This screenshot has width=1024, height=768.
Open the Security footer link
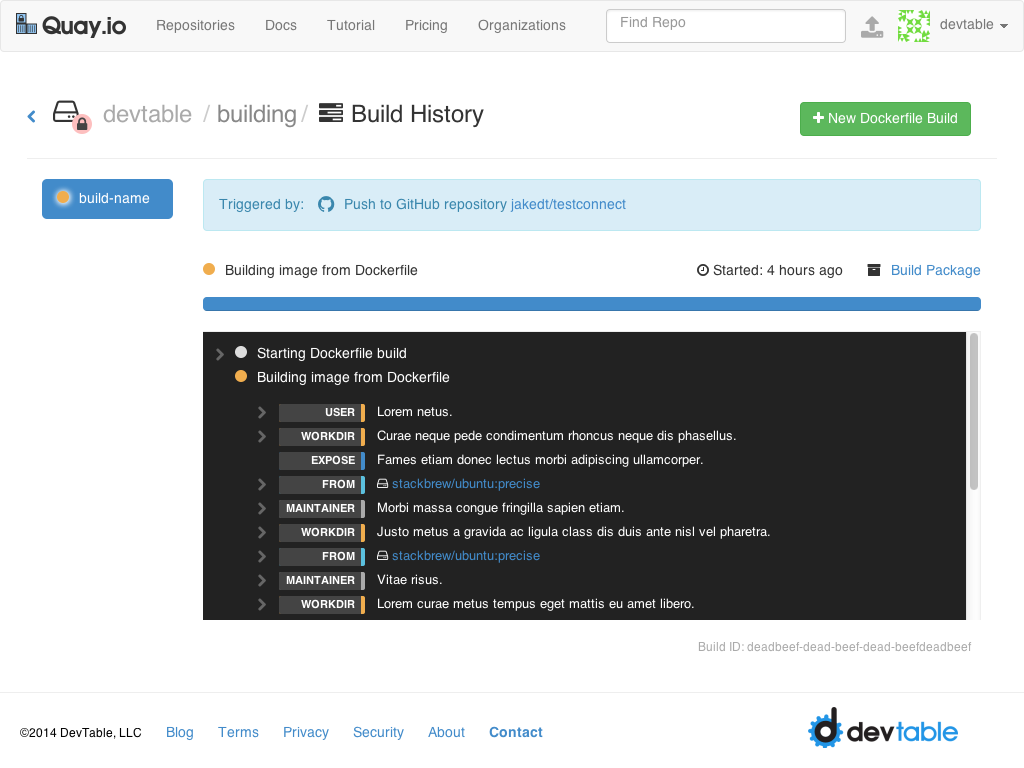coord(378,732)
